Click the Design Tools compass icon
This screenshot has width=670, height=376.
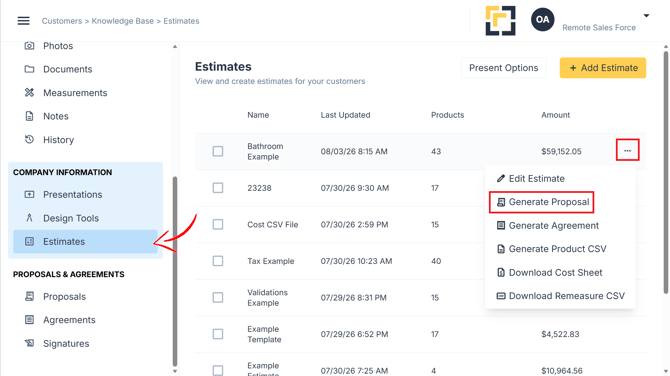point(29,218)
